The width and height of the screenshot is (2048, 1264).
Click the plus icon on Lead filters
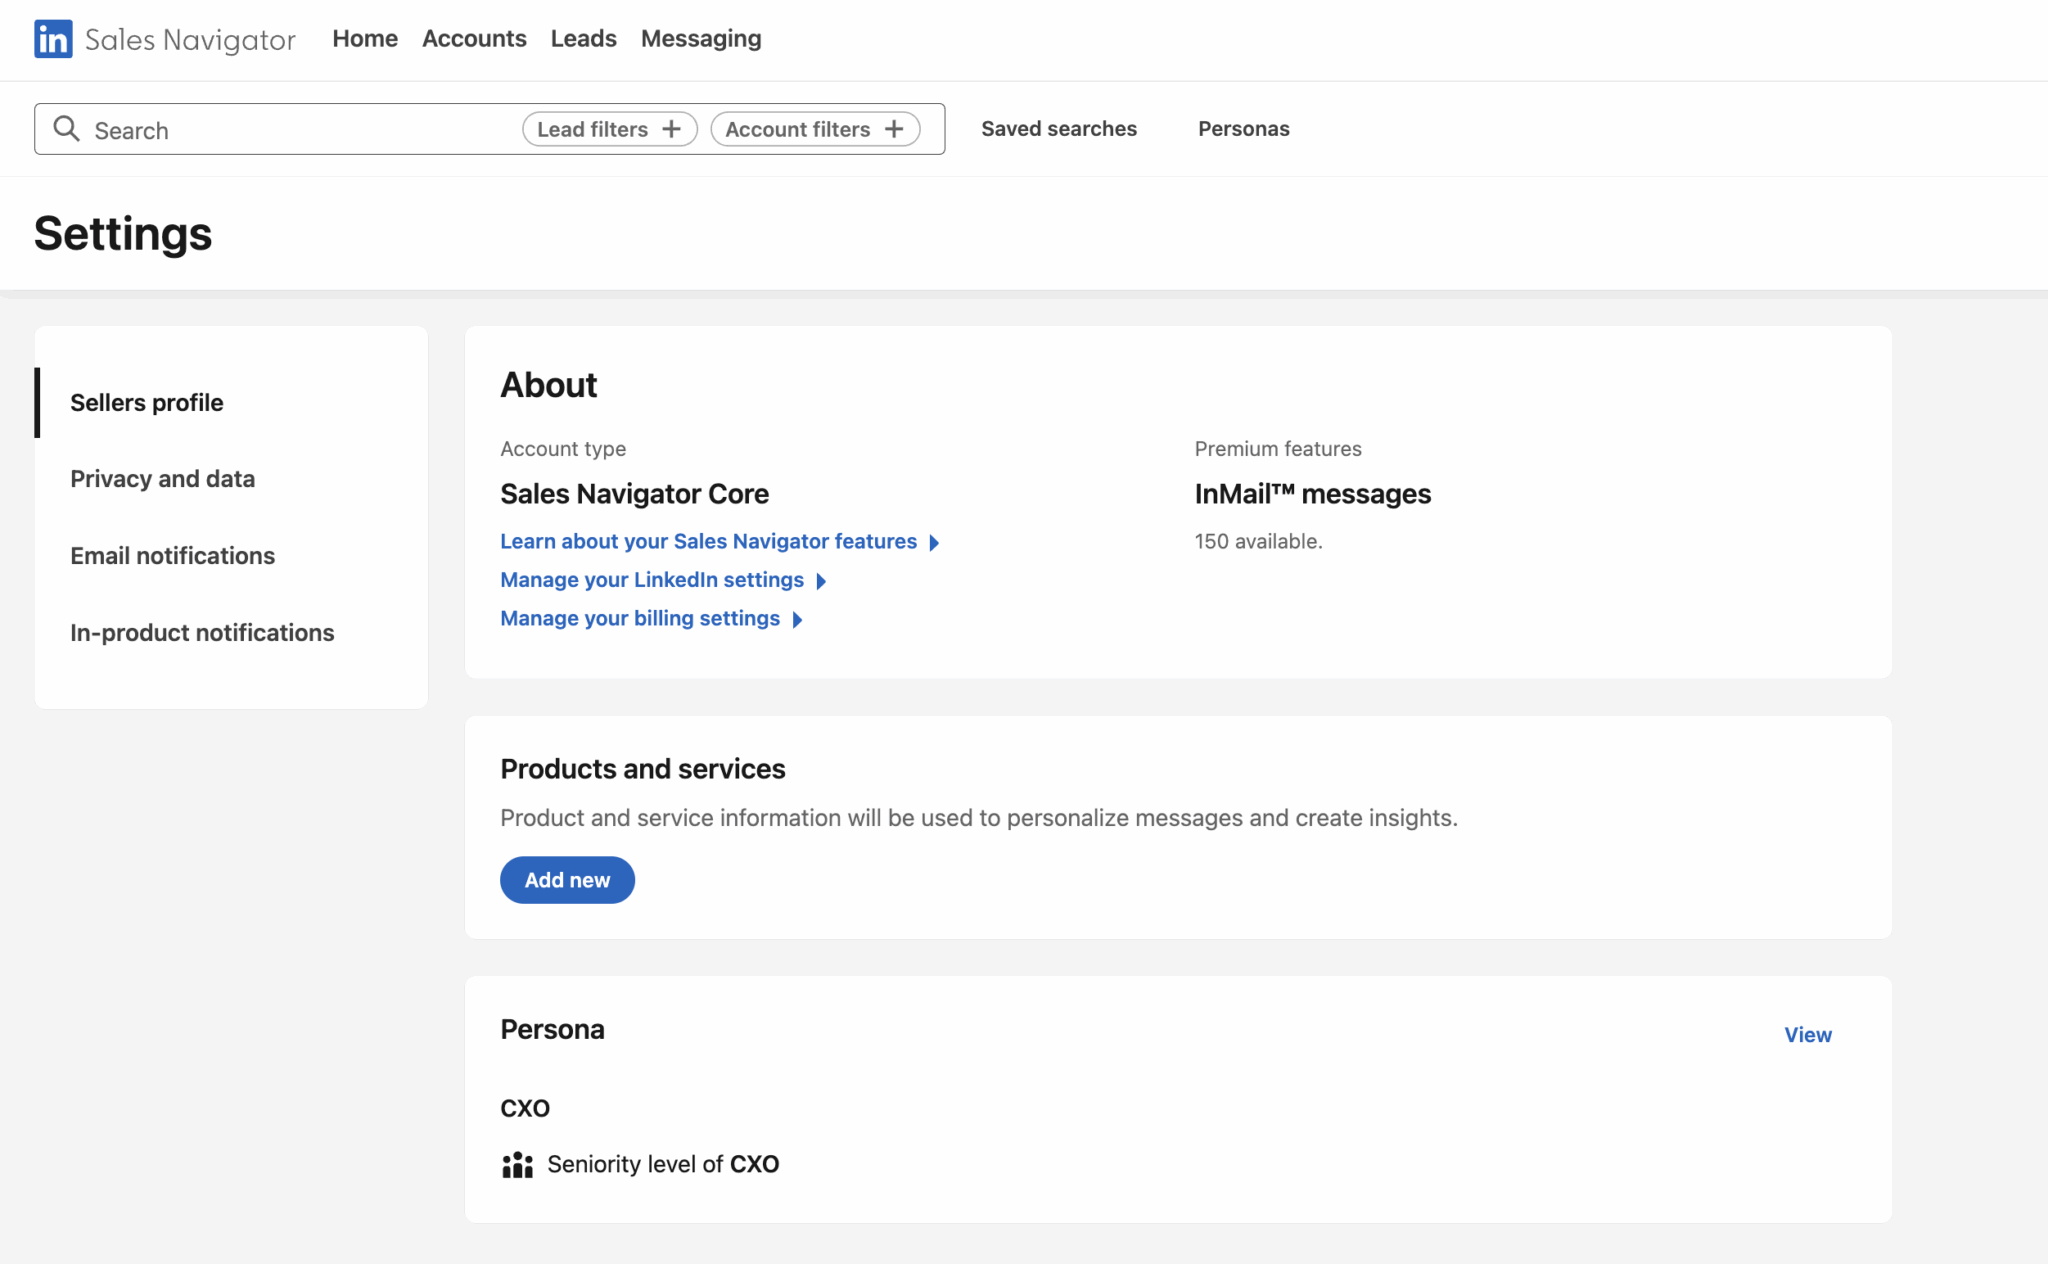pyautogui.click(x=673, y=128)
